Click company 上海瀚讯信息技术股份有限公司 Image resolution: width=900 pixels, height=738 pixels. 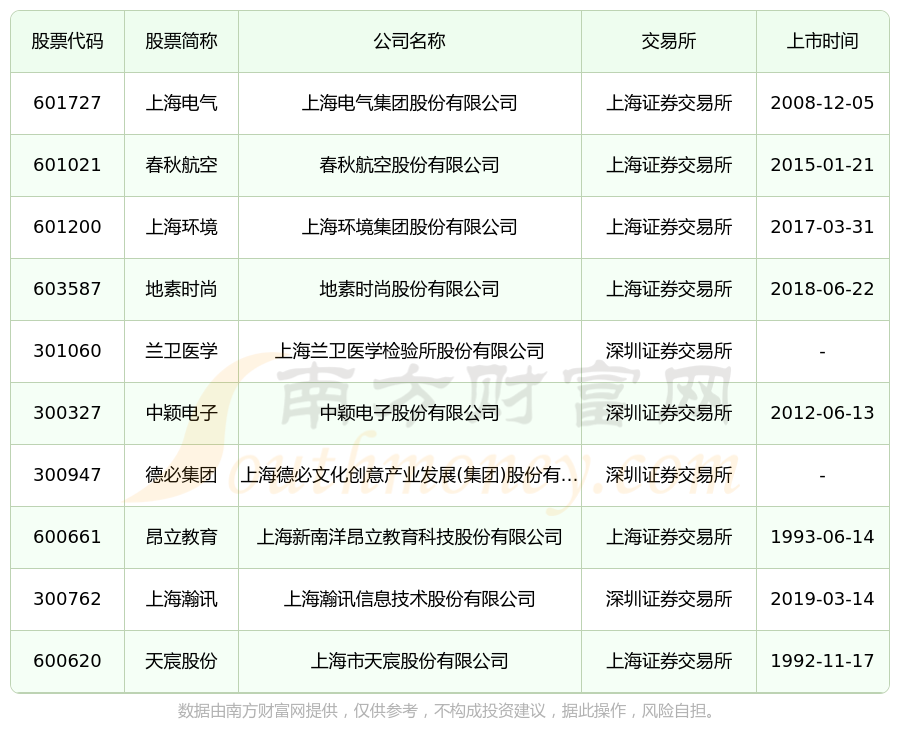[410, 599]
